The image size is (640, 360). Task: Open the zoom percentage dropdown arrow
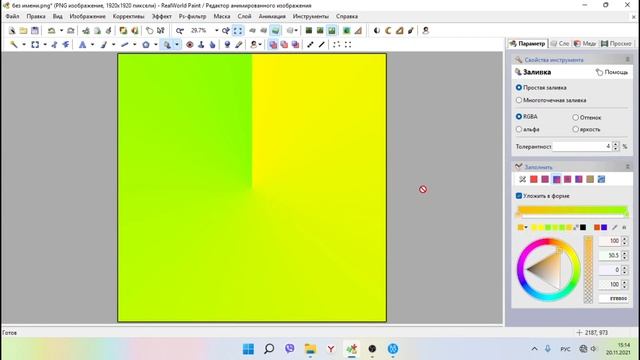[x=217, y=31]
